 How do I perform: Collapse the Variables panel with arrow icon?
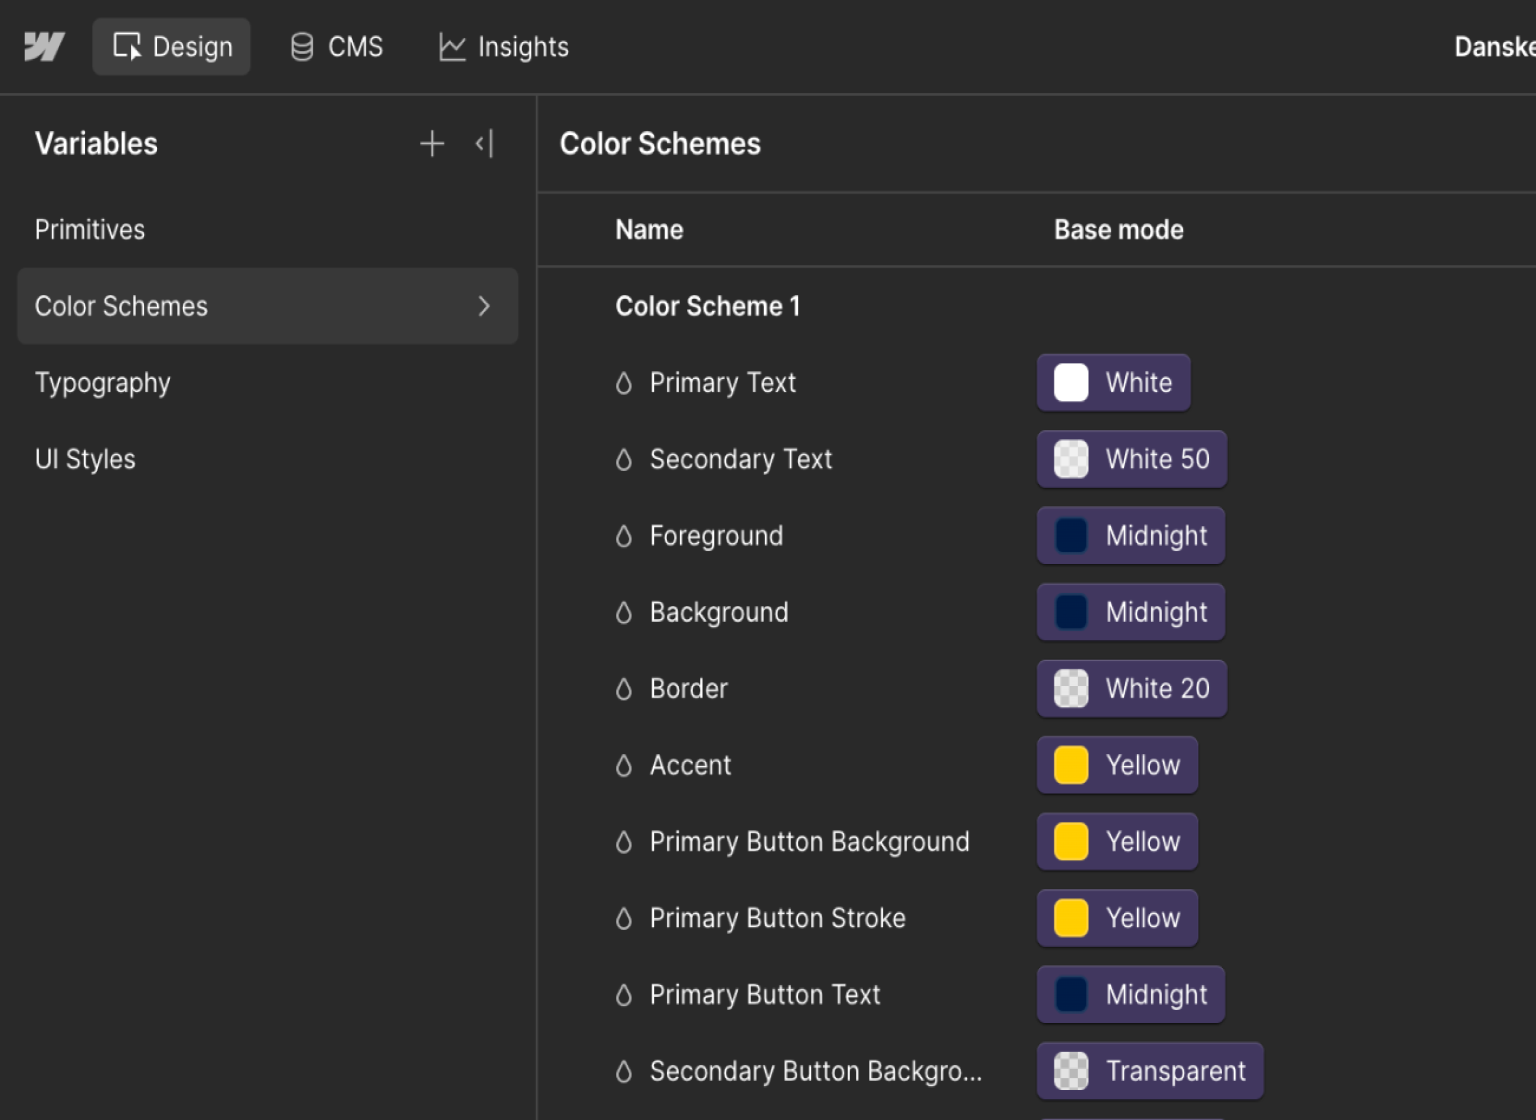485,144
